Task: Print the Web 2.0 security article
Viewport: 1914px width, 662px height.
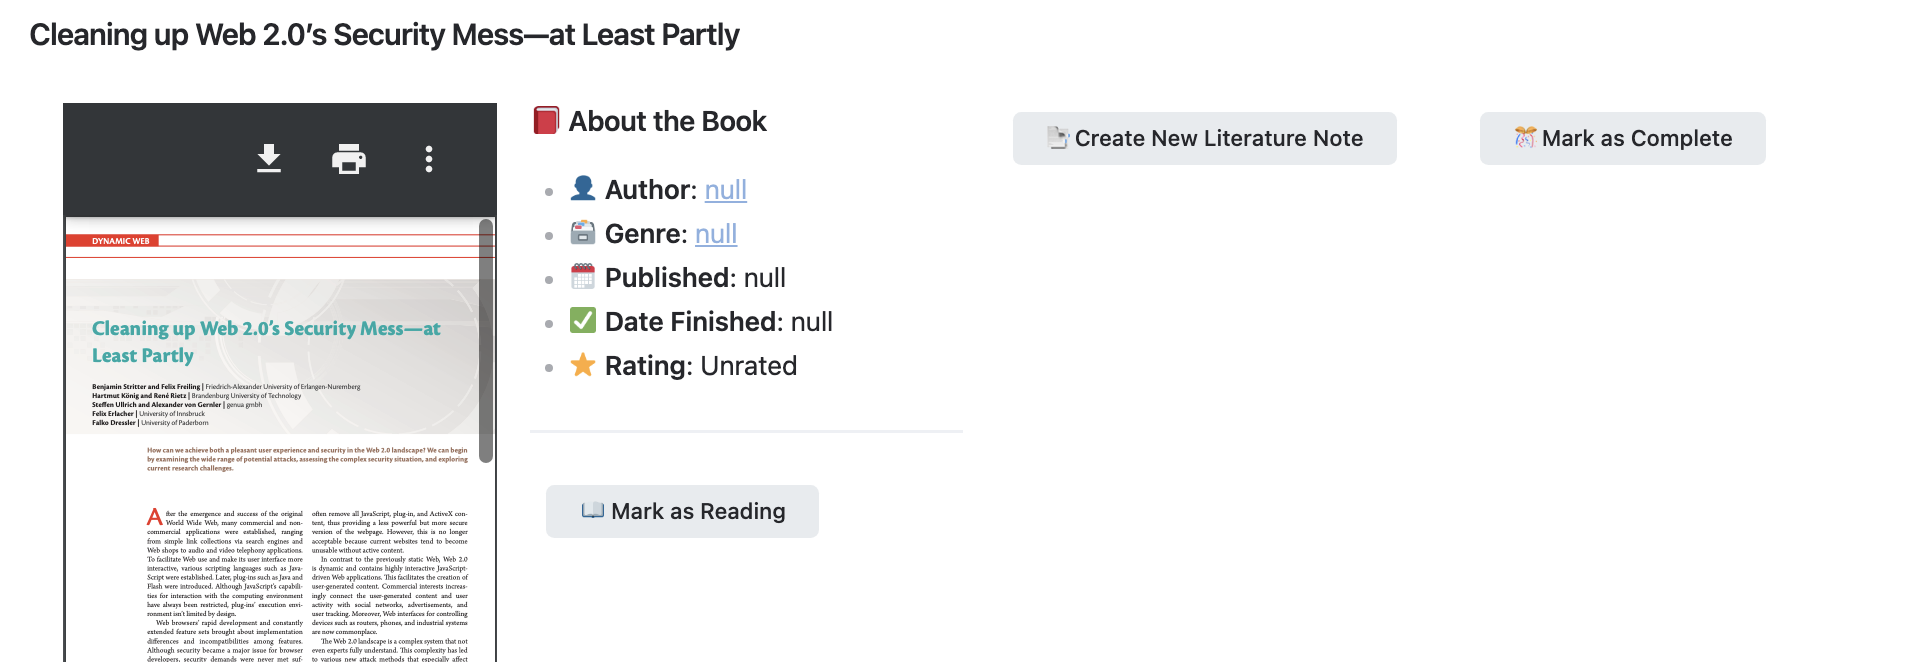Action: pyautogui.click(x=349, y=158)
